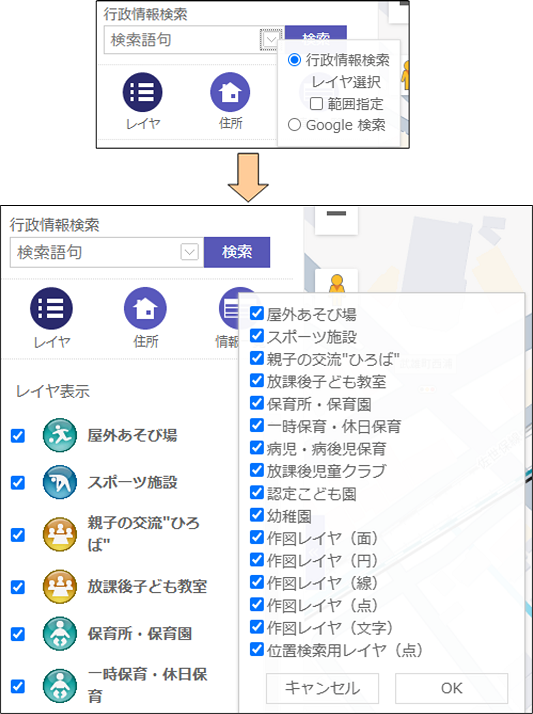This screenshot has height=714, width=533.
Task: Open the search options dropdown arrow in the lower panel
Action: click(x=189, y=252)
